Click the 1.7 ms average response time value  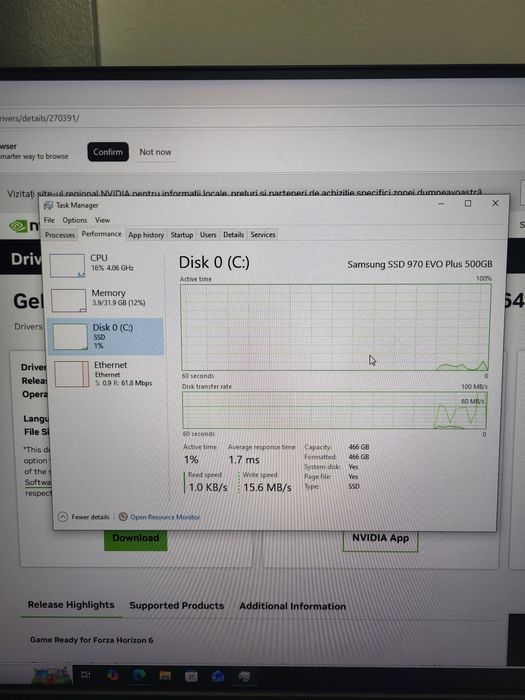(x=244, y=459)
